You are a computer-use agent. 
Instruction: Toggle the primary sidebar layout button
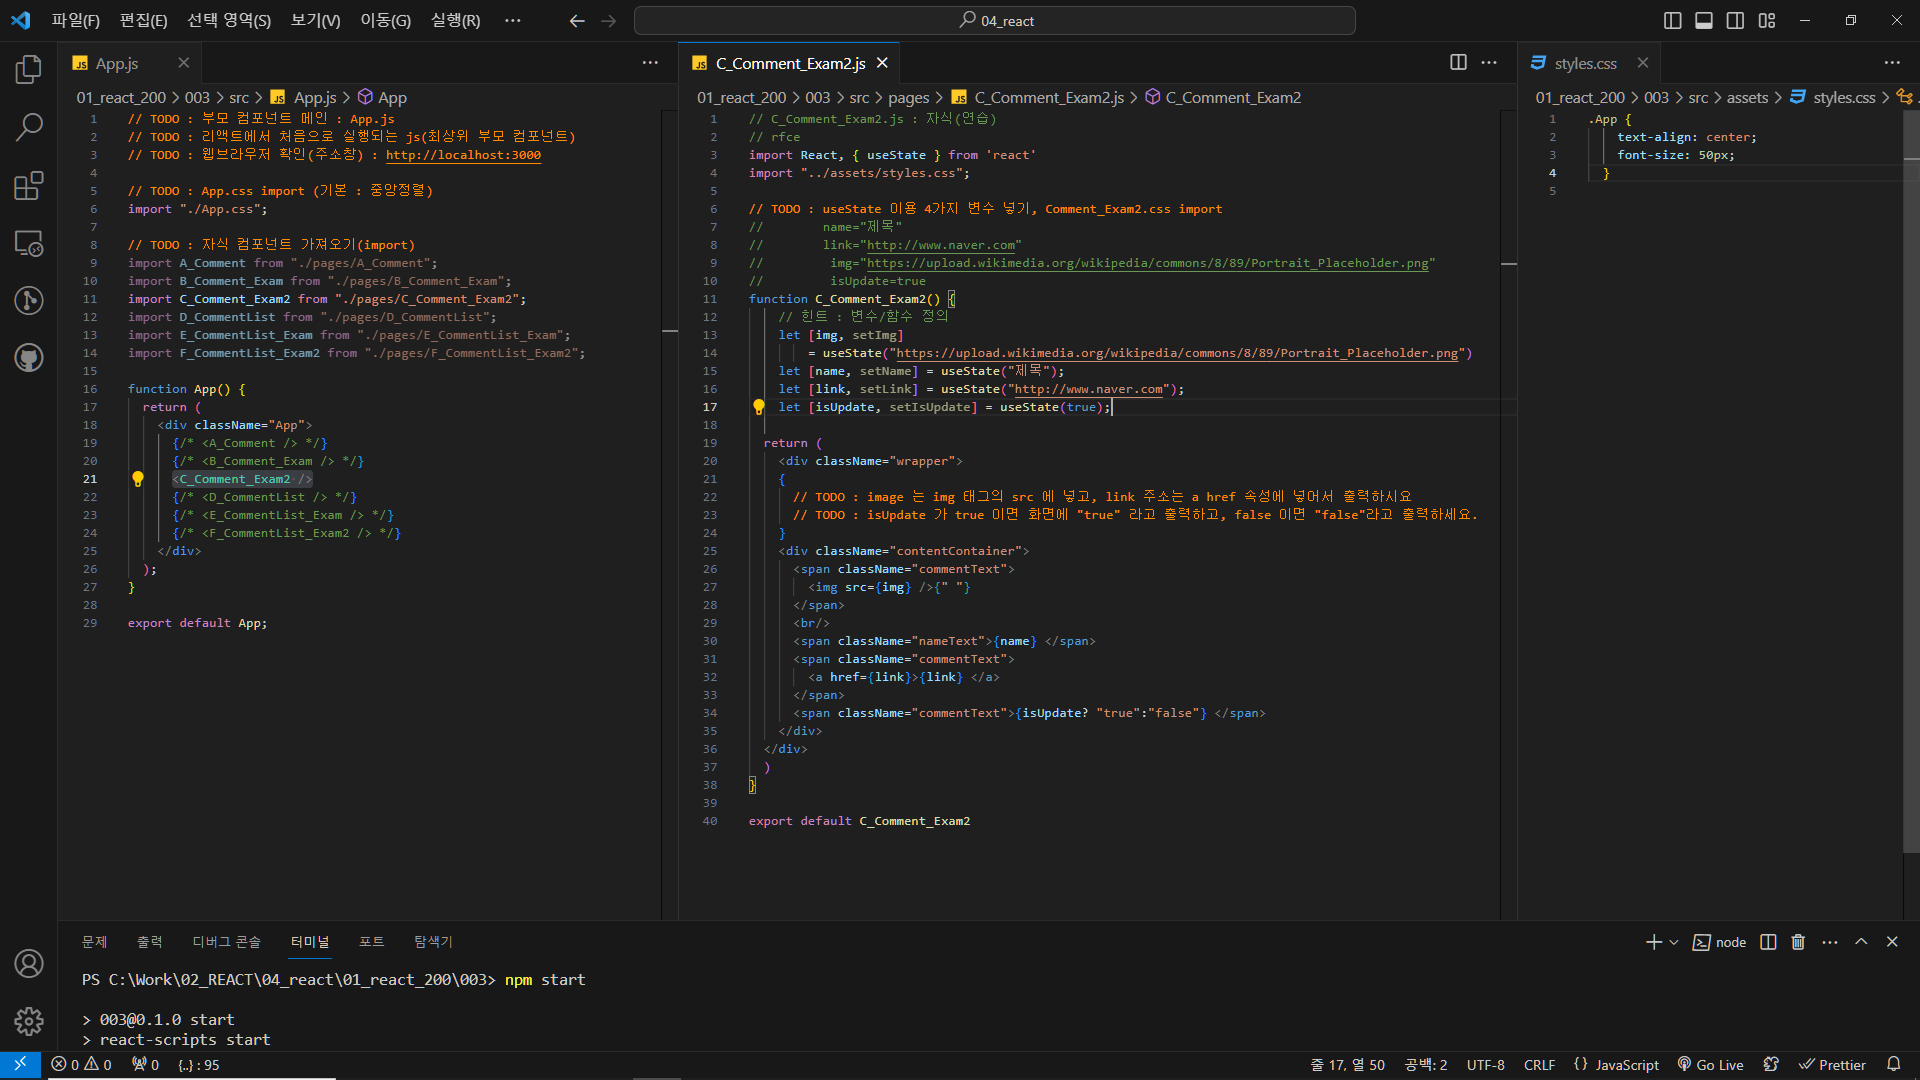click(1672, 21)
